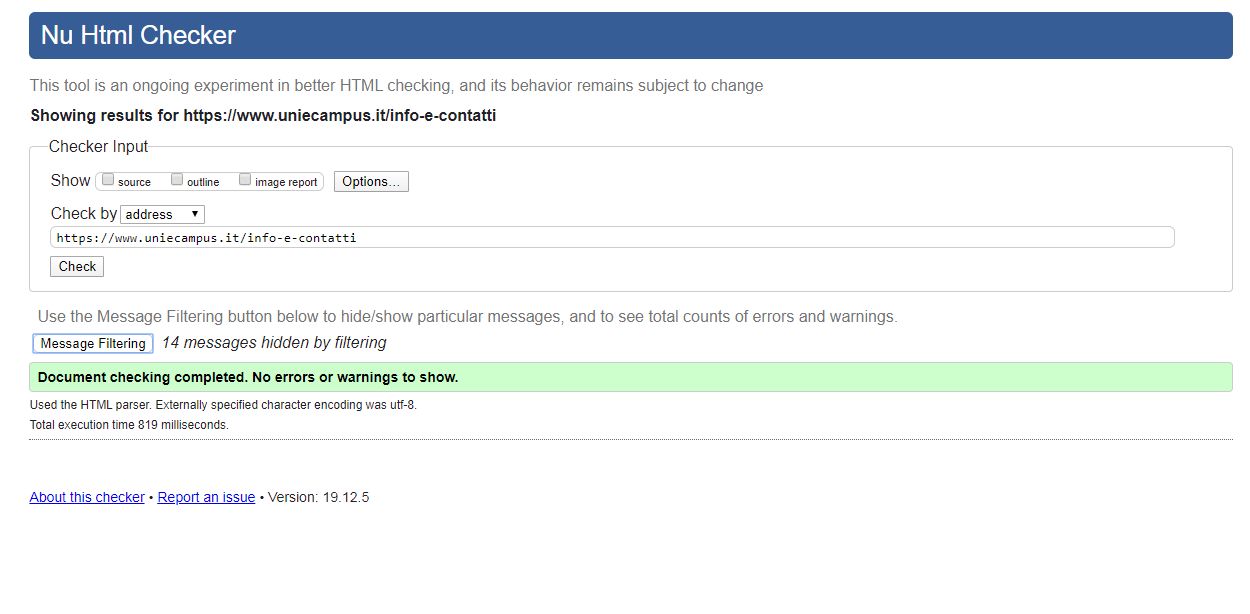Viewport: 1250px width, 614px height.
Task: Enable the source checkbox
Action: (x=108, y=180)
